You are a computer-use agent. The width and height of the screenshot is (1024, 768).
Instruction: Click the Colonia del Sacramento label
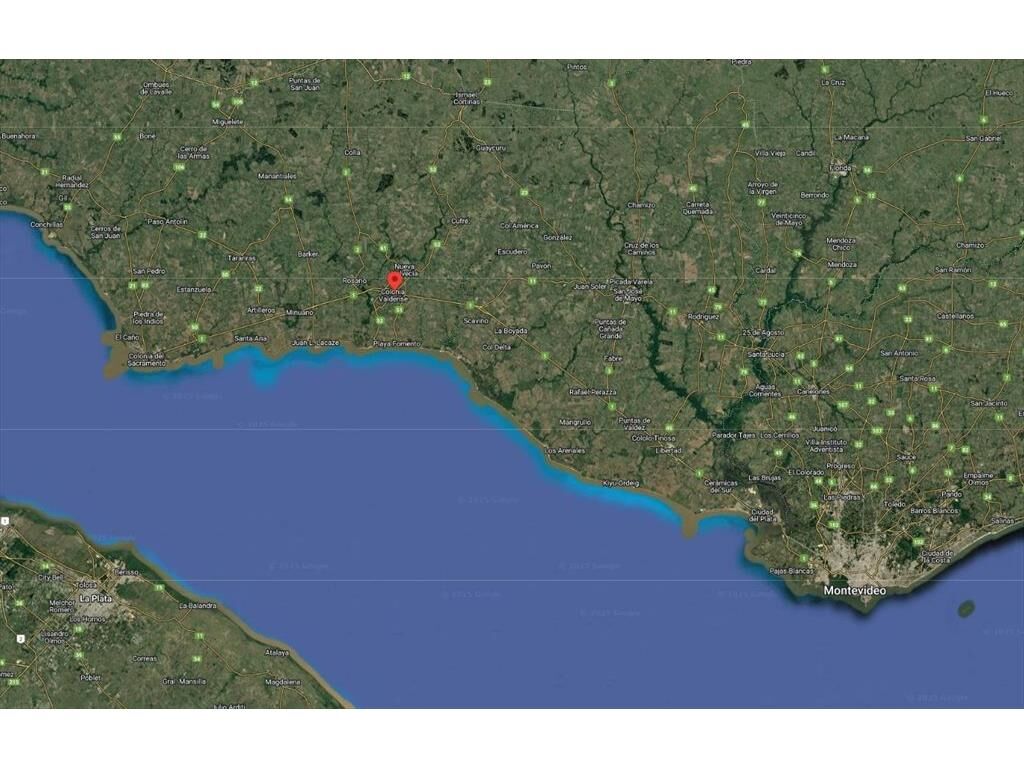coord(147,359)
